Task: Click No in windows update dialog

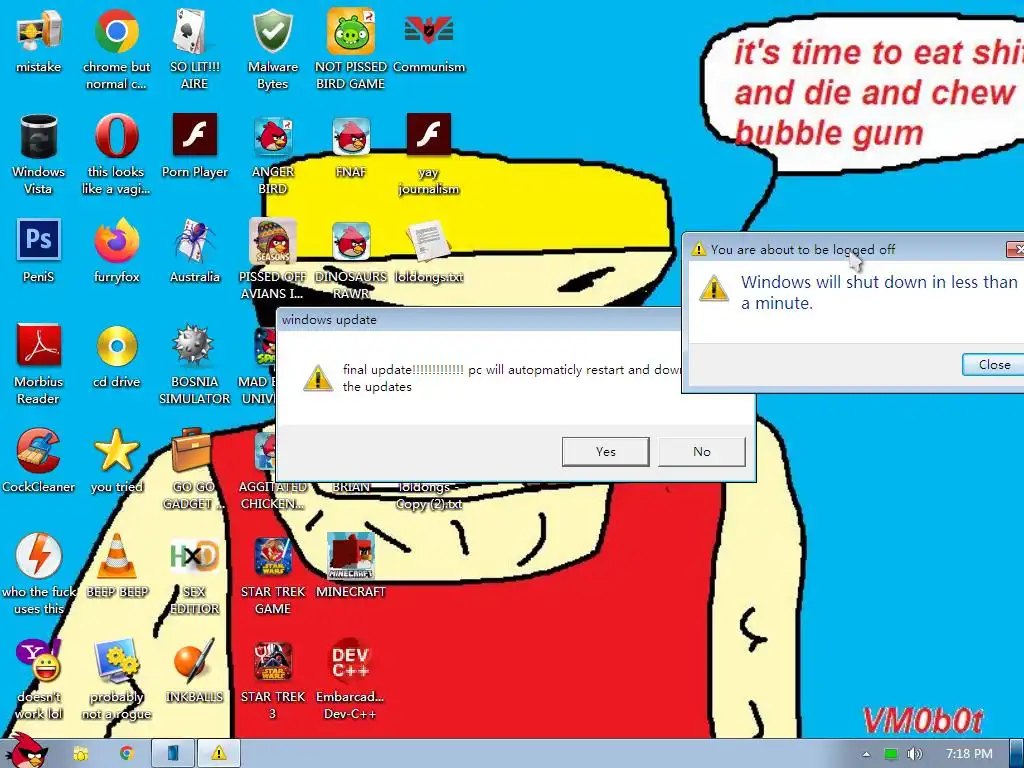Action: point(701,451)
